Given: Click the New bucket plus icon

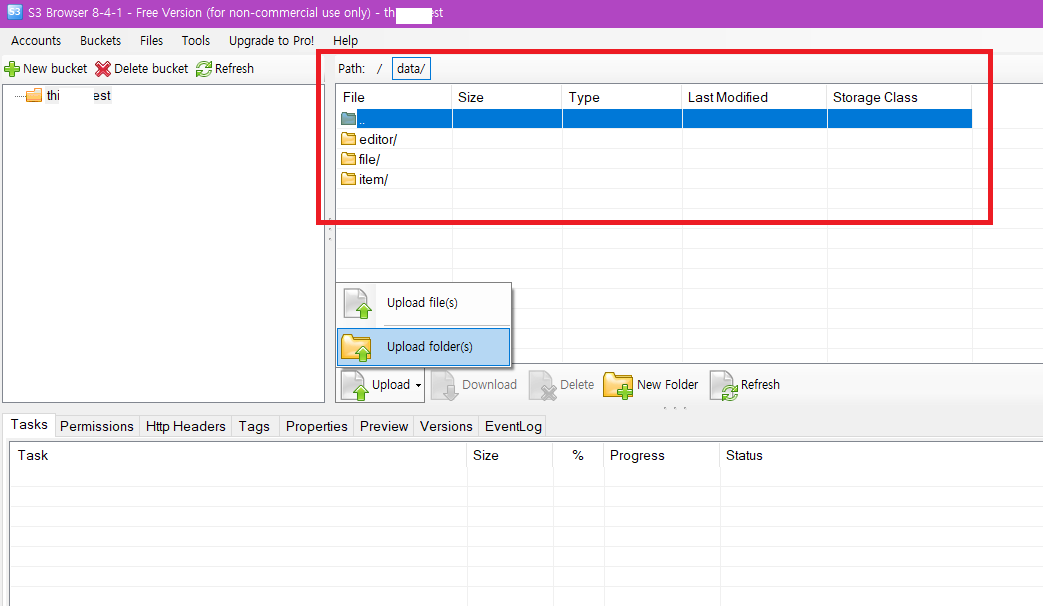Looking at the screenshot, I should click(x=12, y=69).
